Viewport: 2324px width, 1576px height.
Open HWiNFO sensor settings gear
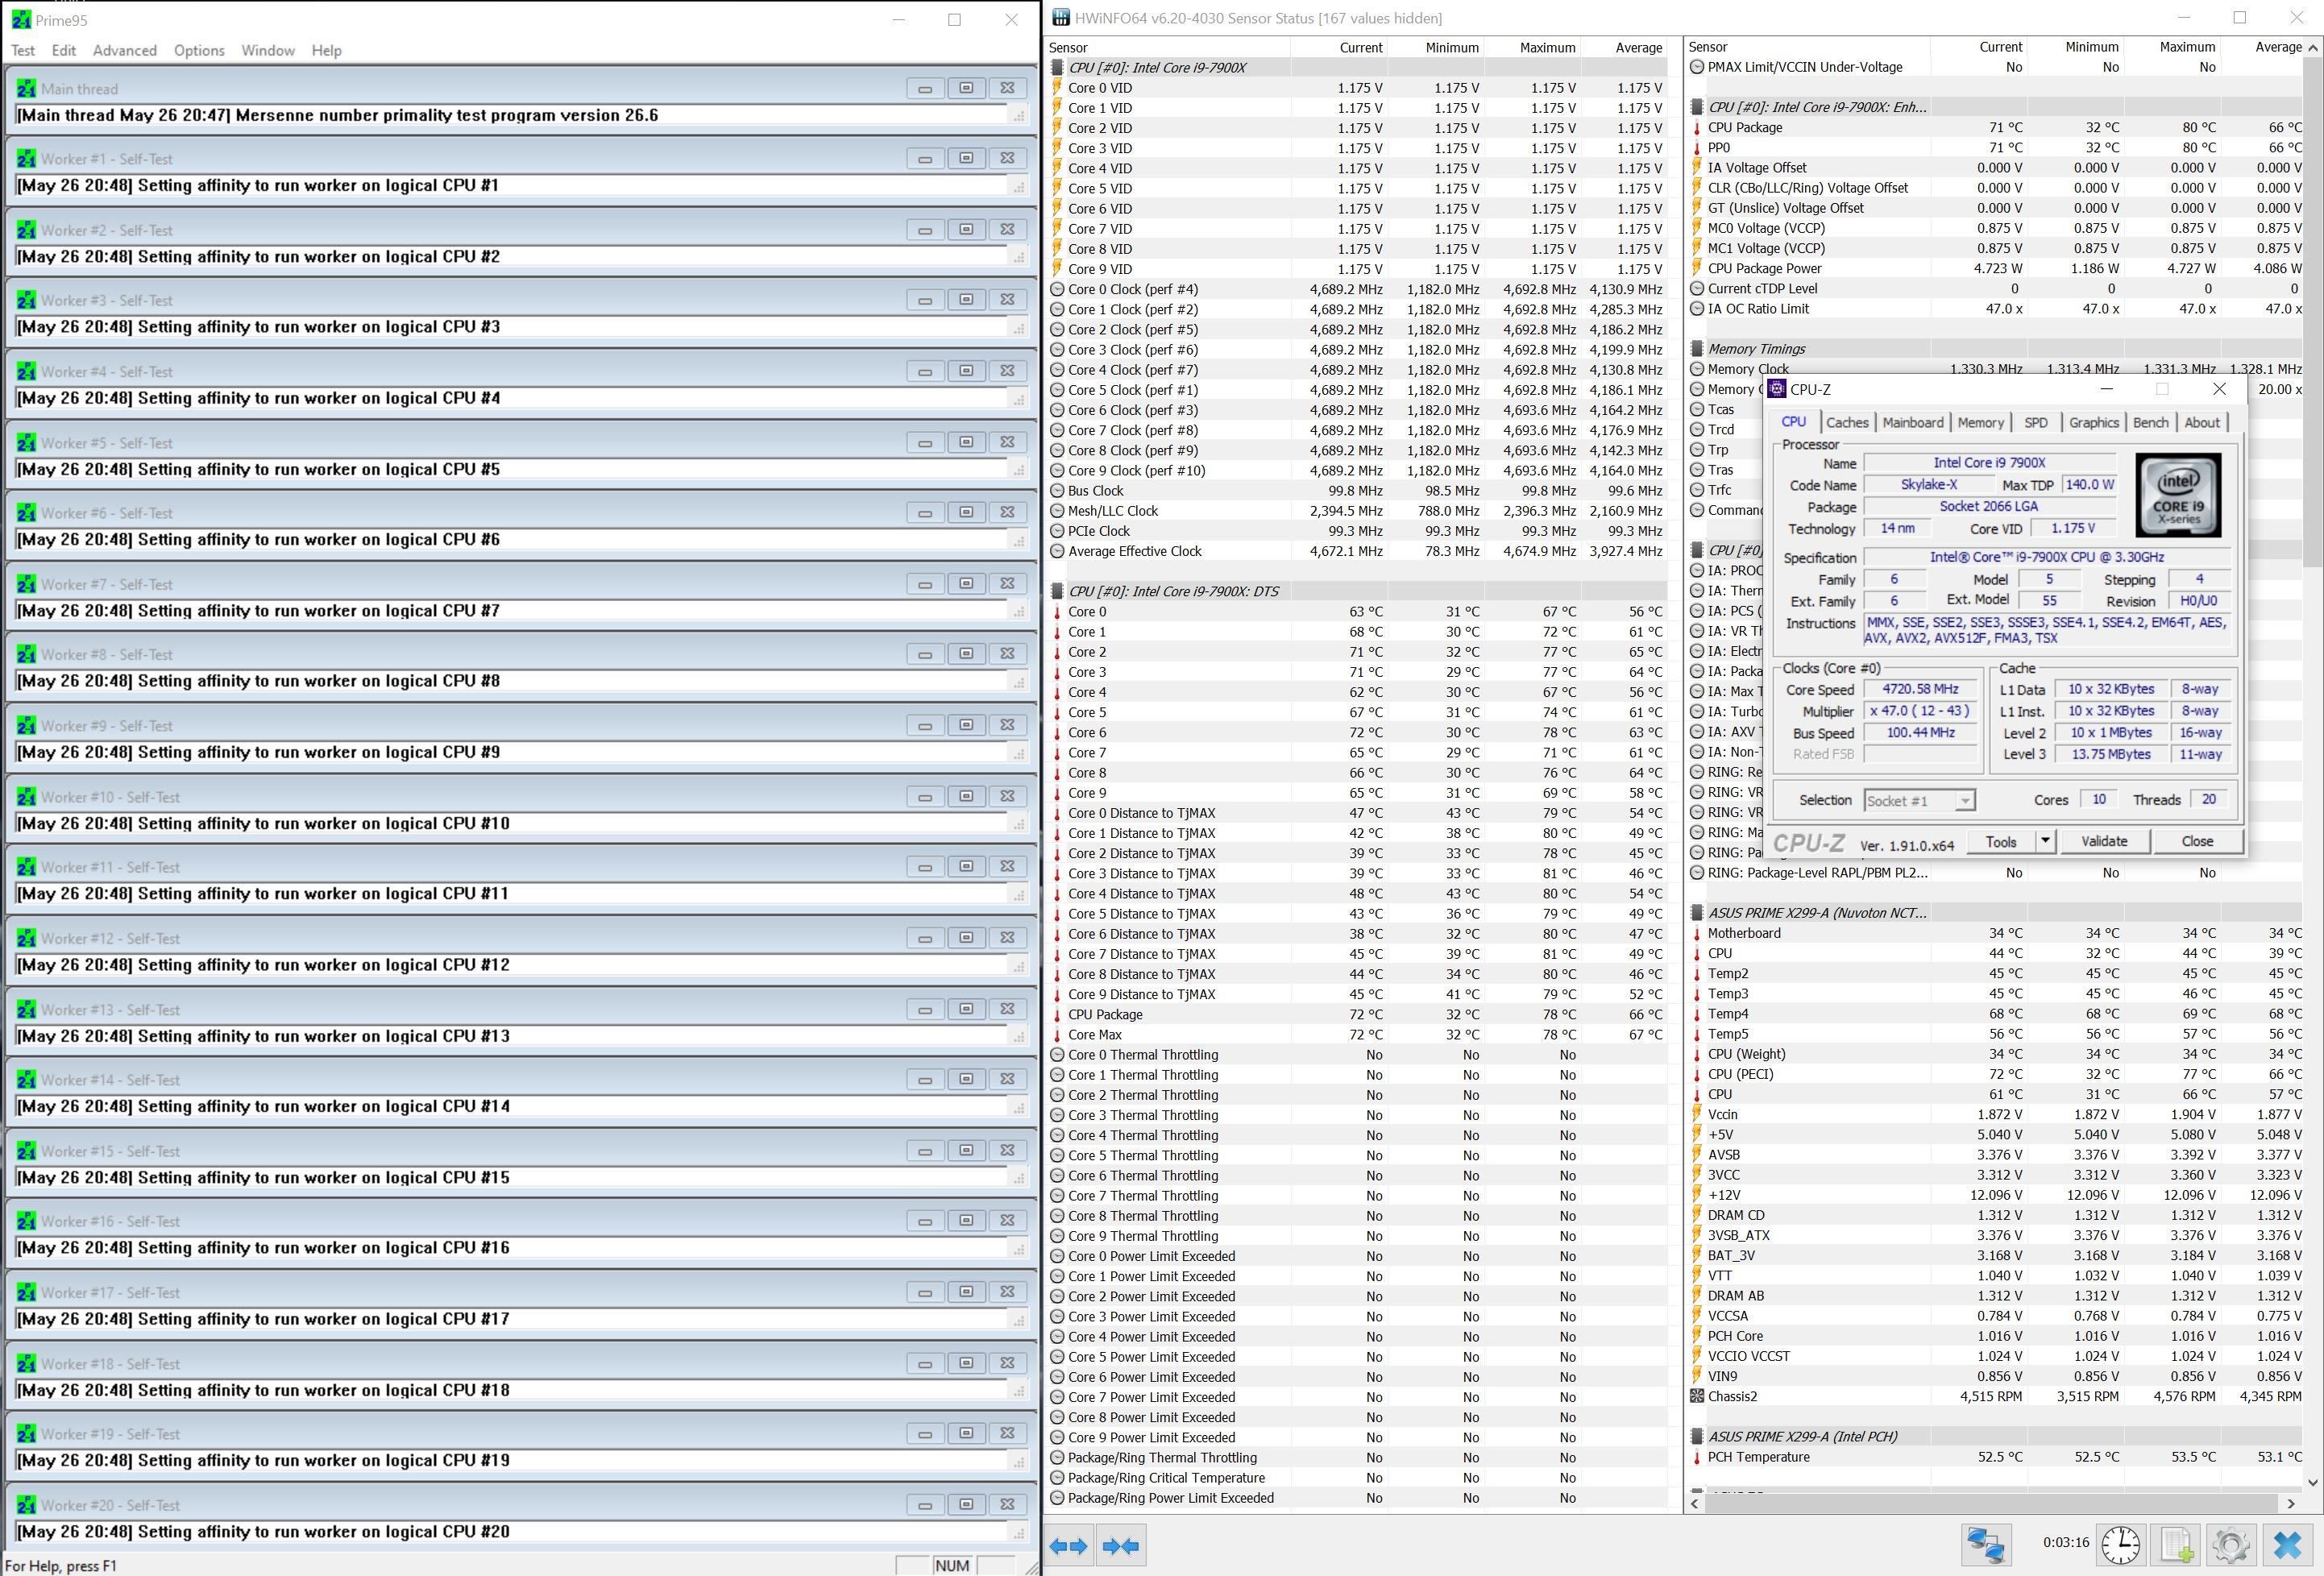2231,1545
